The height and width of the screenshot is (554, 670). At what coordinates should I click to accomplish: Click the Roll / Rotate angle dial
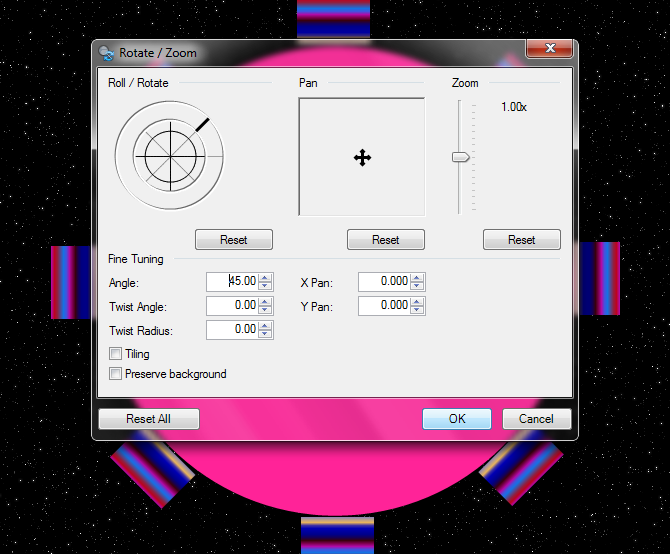click(169, 155)
